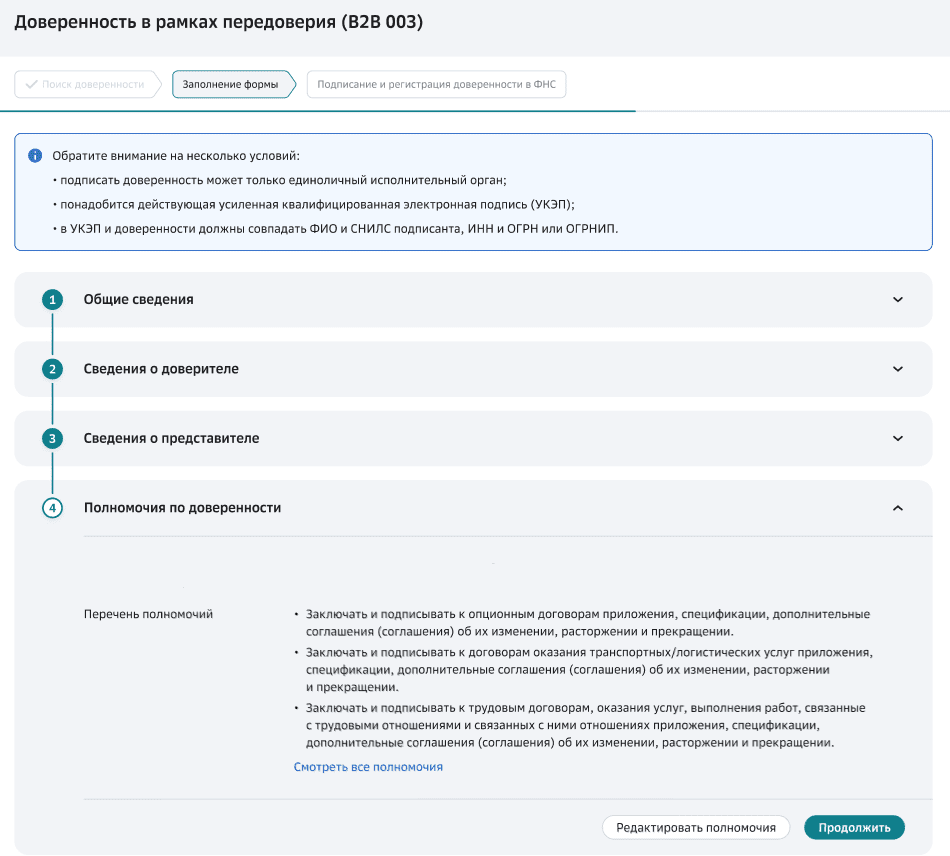Click page title Доверенность в рамках передоверия
Screen dimensions: 950x856
point(219,22)
